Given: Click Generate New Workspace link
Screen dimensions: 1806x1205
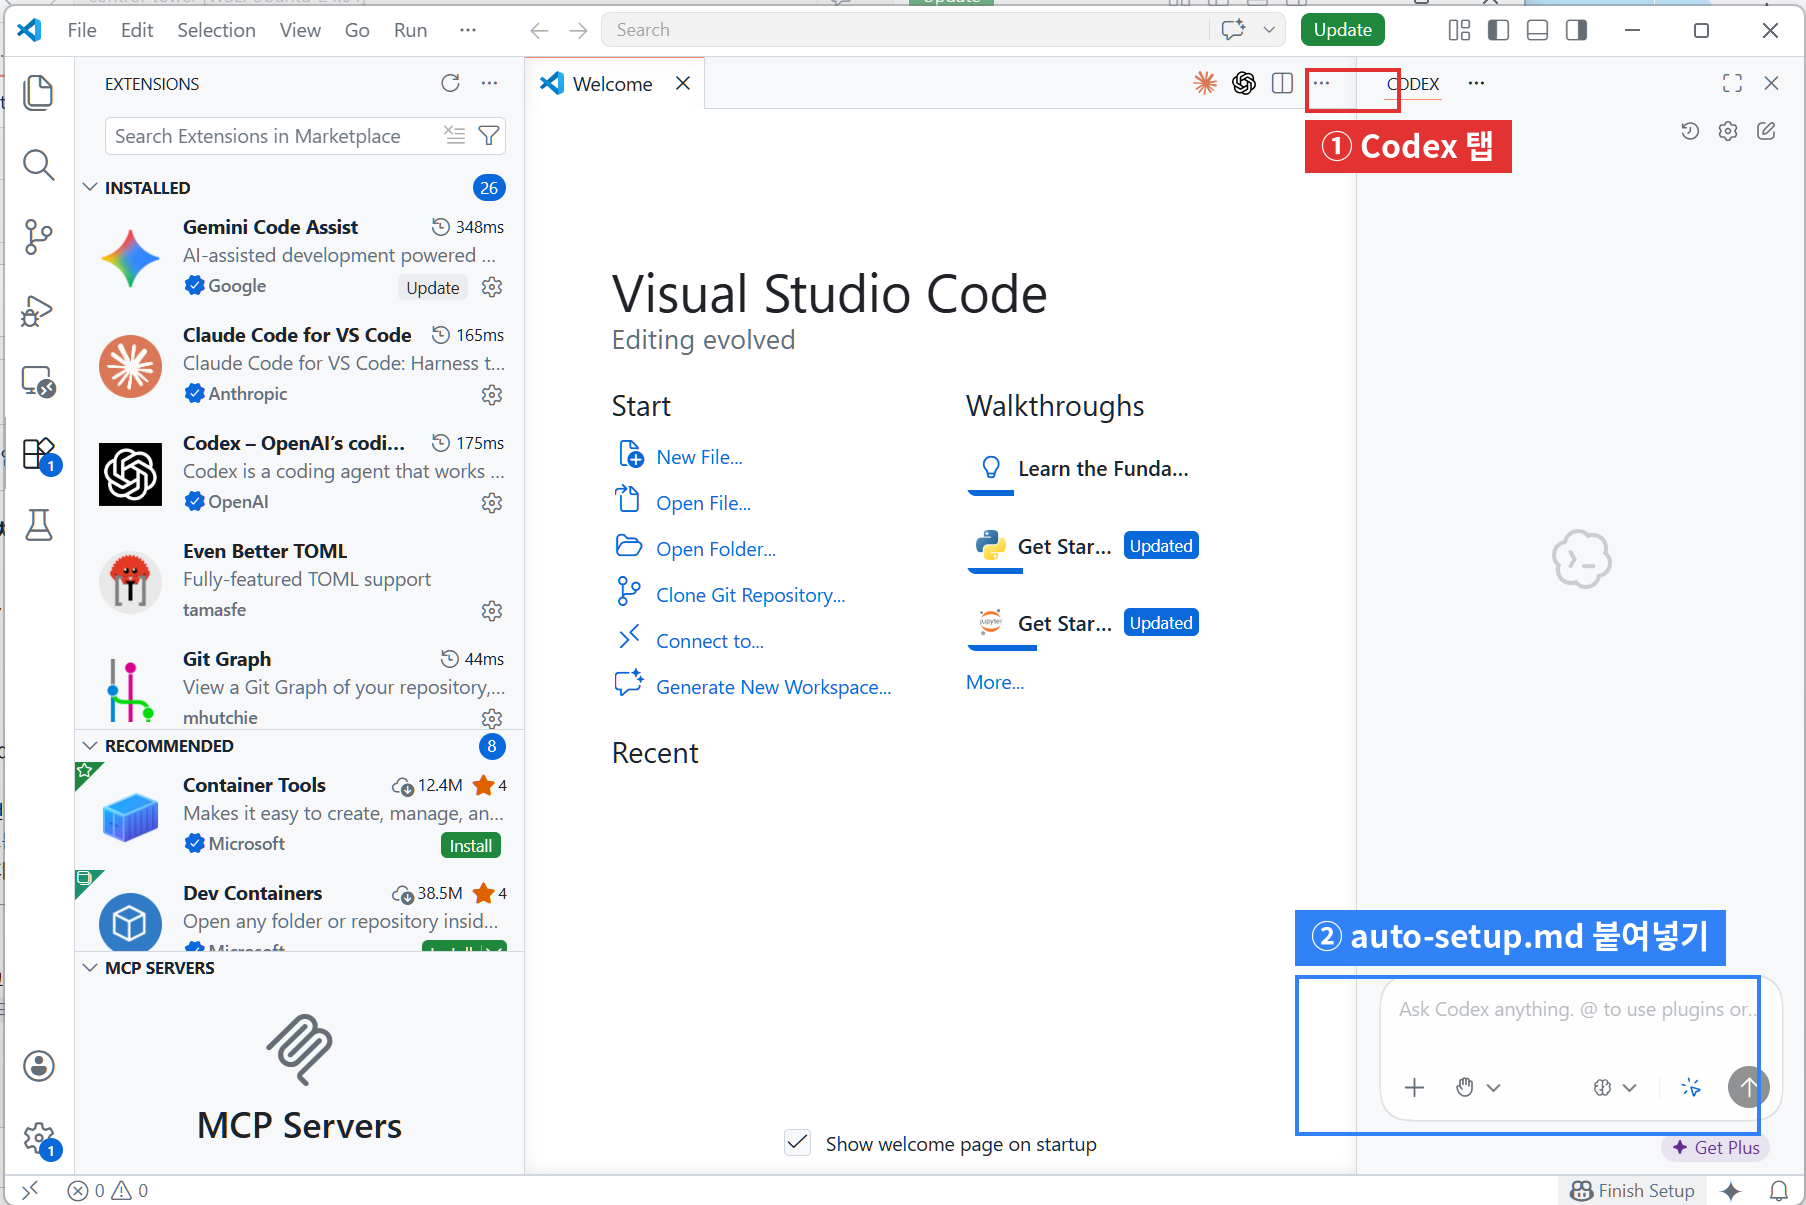Looking at the screenshot, I should click(774, 687).
